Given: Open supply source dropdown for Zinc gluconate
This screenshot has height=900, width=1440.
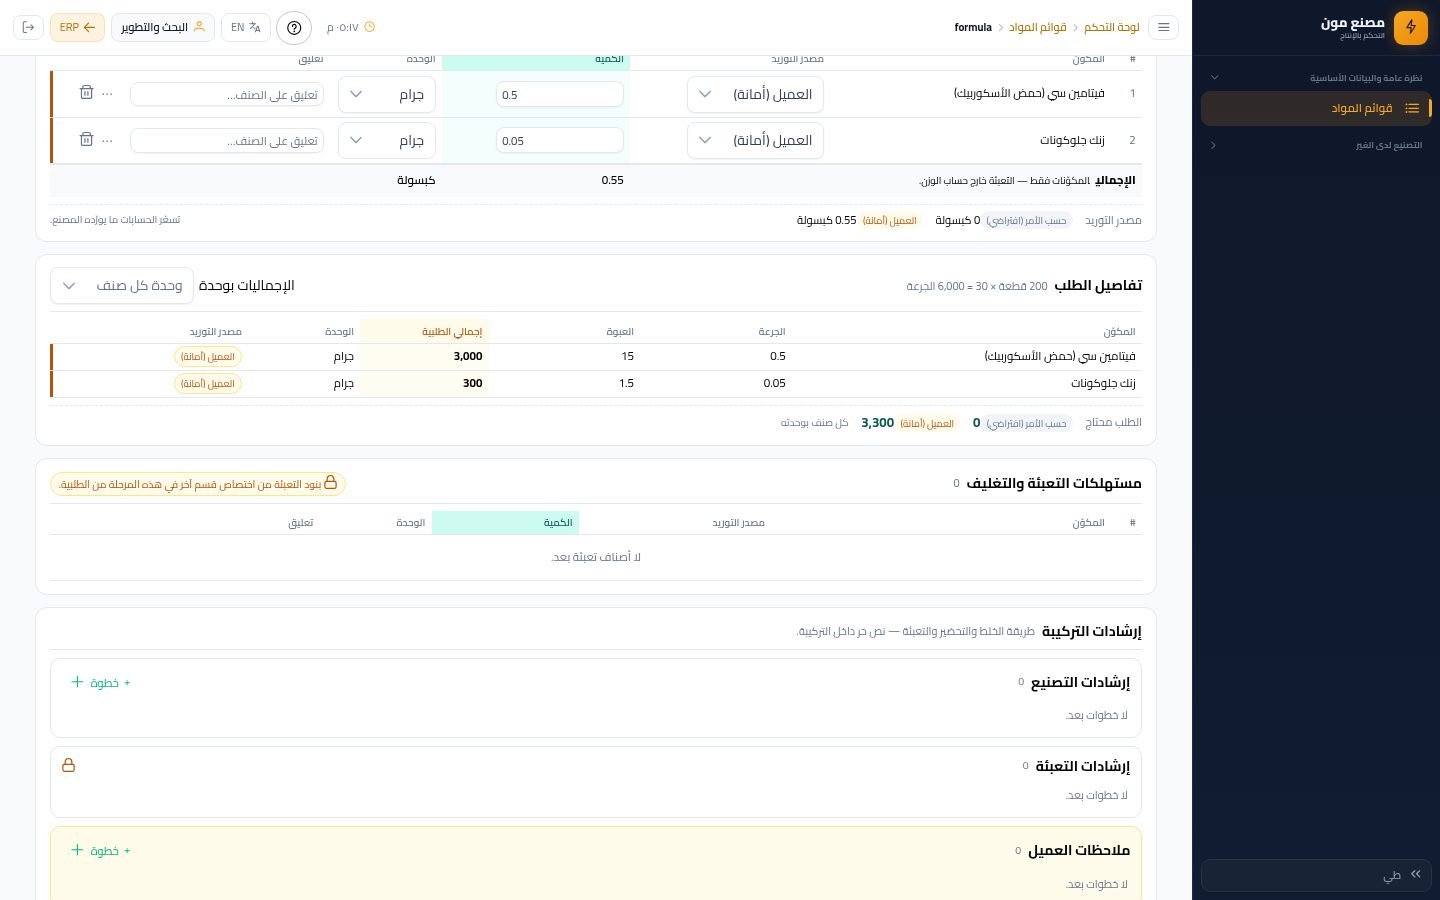Looking at the screenshot, I should pyautogui.click(x=755, y=140).
